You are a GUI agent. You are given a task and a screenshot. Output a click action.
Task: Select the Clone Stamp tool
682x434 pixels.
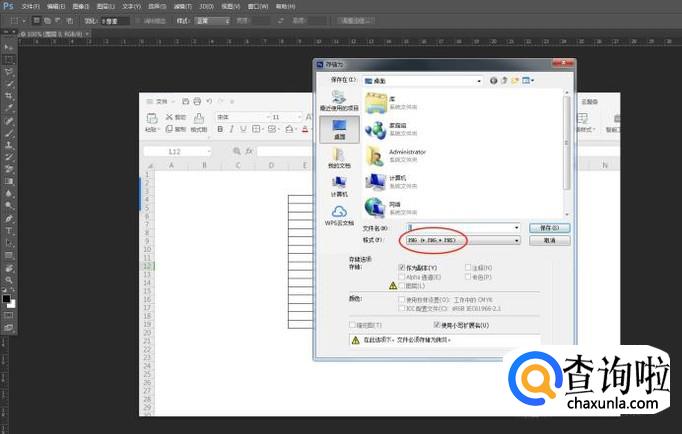point(9,145)
